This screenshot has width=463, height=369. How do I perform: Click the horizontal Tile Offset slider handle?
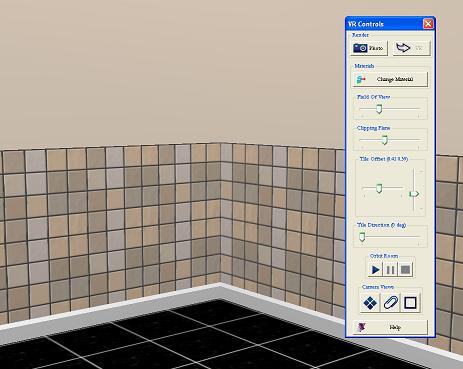click(x=379, y=188)
